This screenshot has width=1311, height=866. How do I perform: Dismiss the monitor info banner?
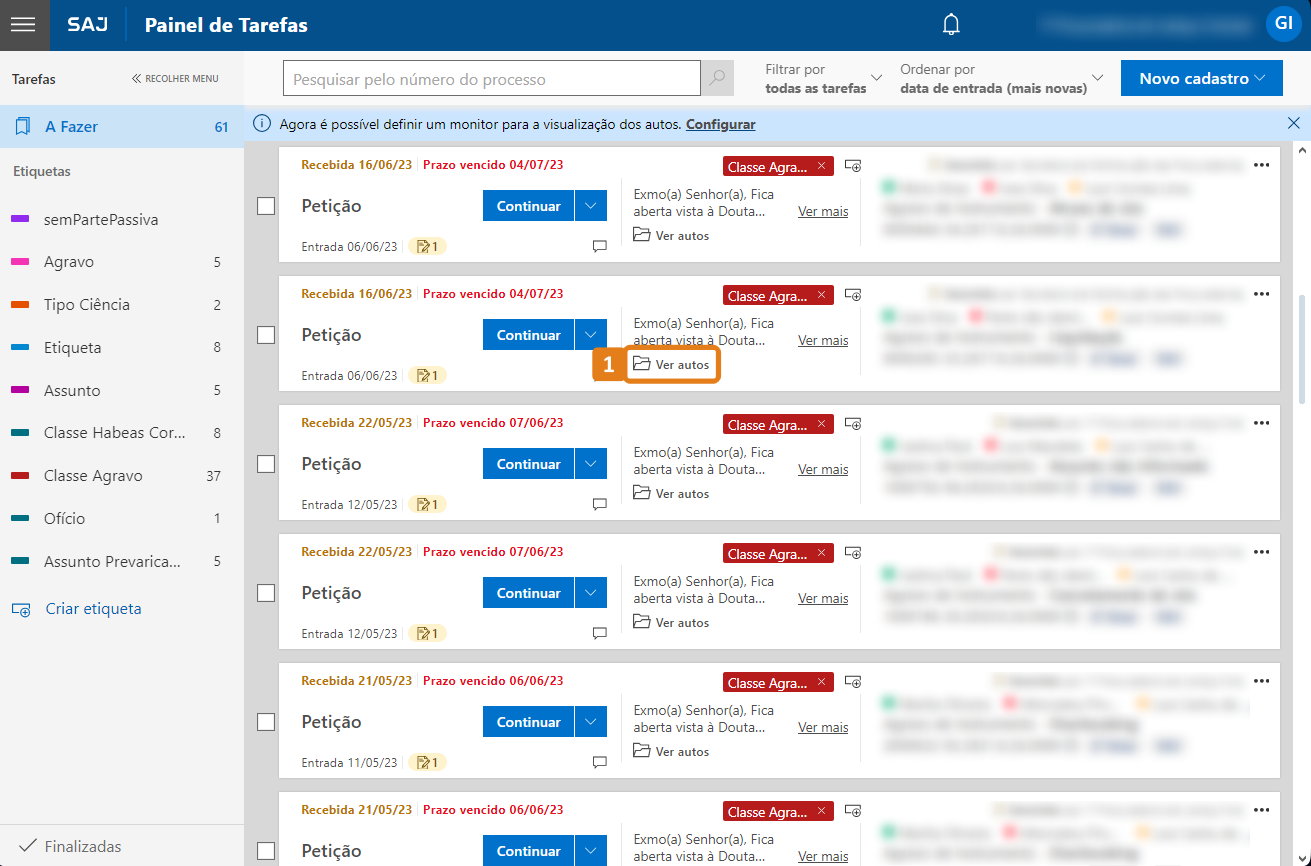point(1293,124)
